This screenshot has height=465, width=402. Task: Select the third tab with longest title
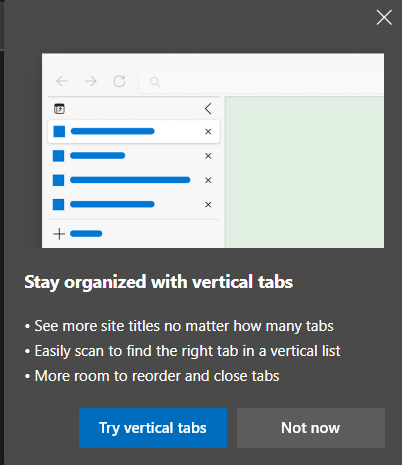point(134,180)
